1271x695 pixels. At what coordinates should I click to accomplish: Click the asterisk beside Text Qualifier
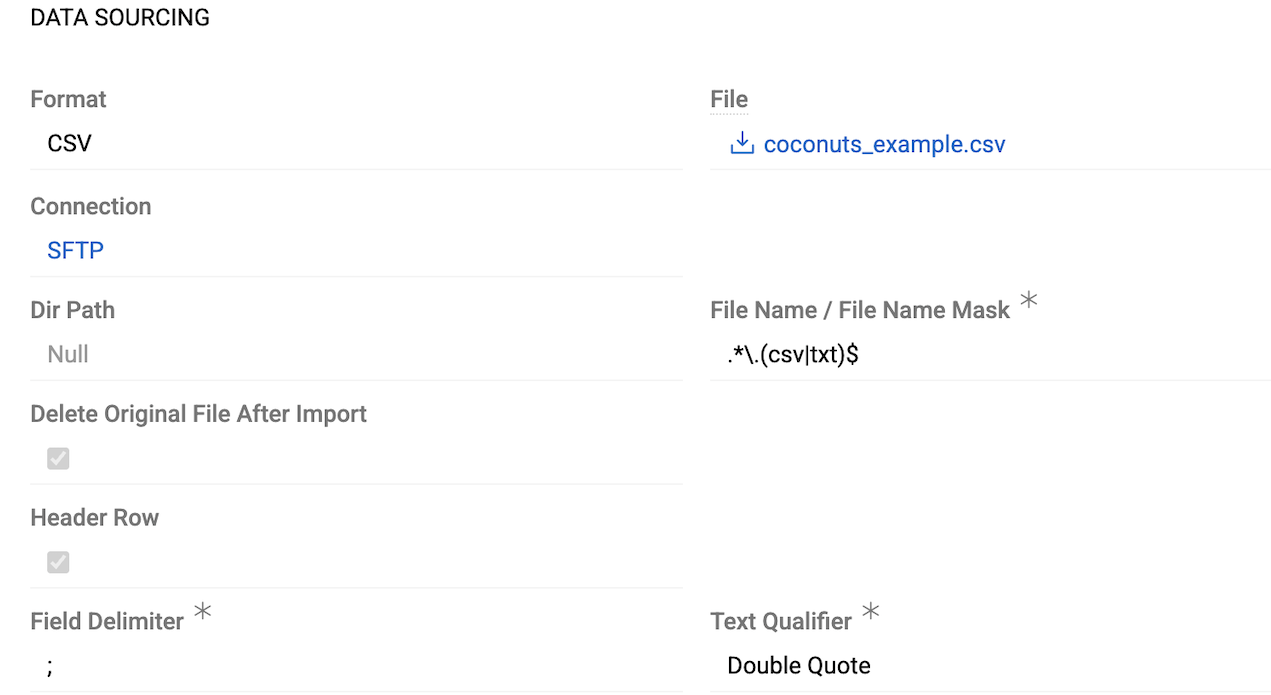pos(870,612)
